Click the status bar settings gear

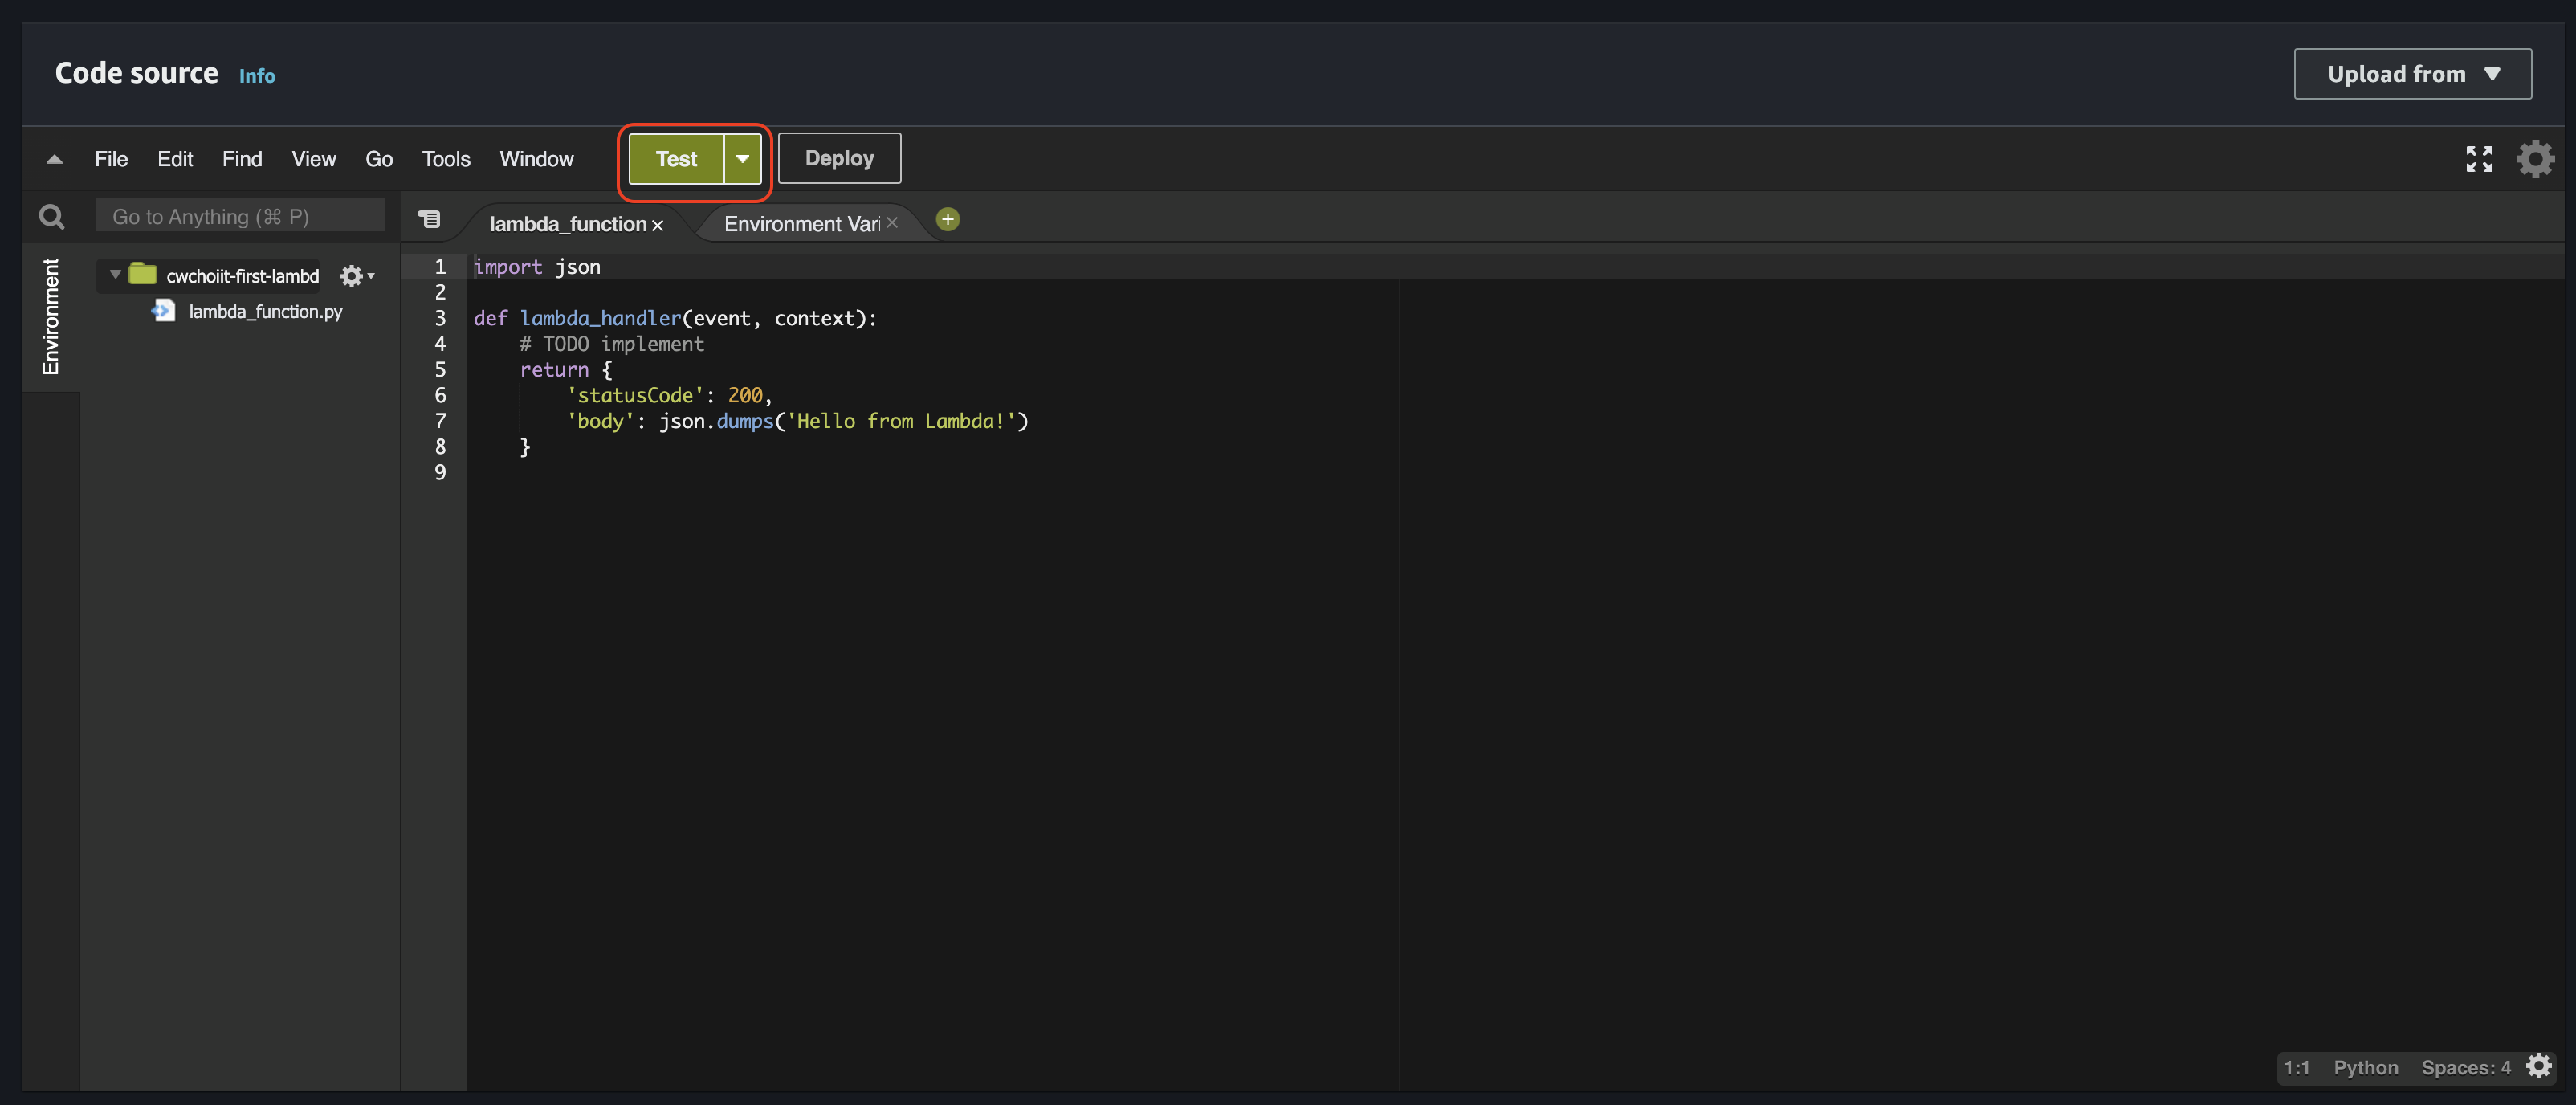click(2538, 1066)
